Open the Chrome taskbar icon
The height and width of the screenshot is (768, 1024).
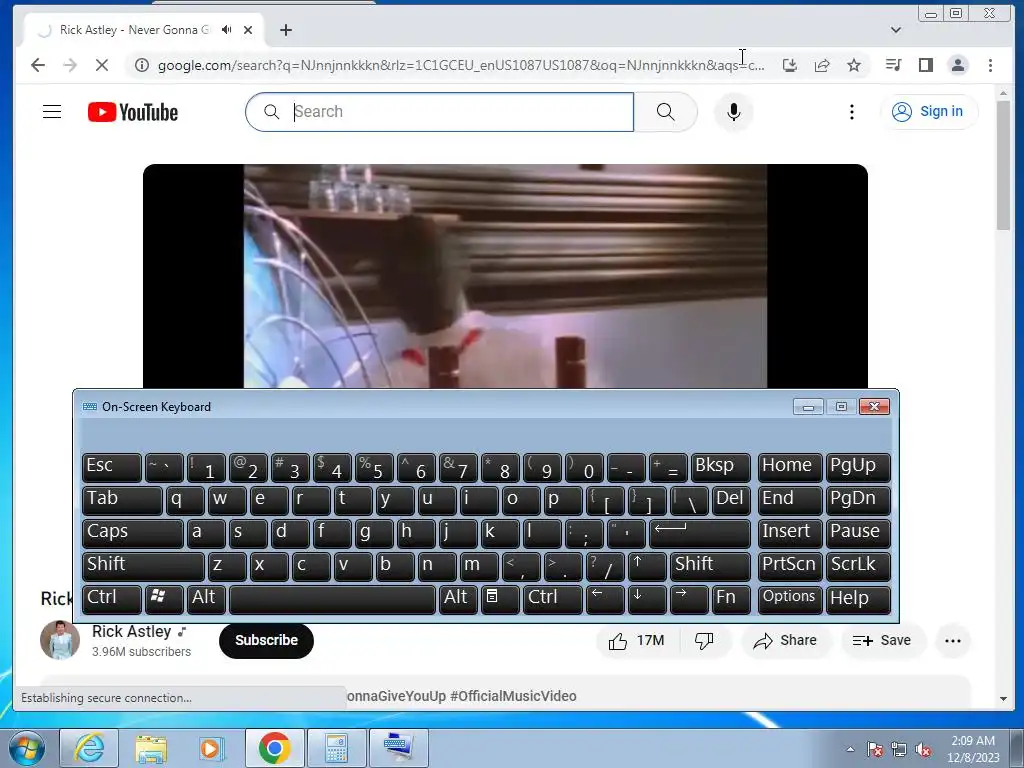coord(274,748)
